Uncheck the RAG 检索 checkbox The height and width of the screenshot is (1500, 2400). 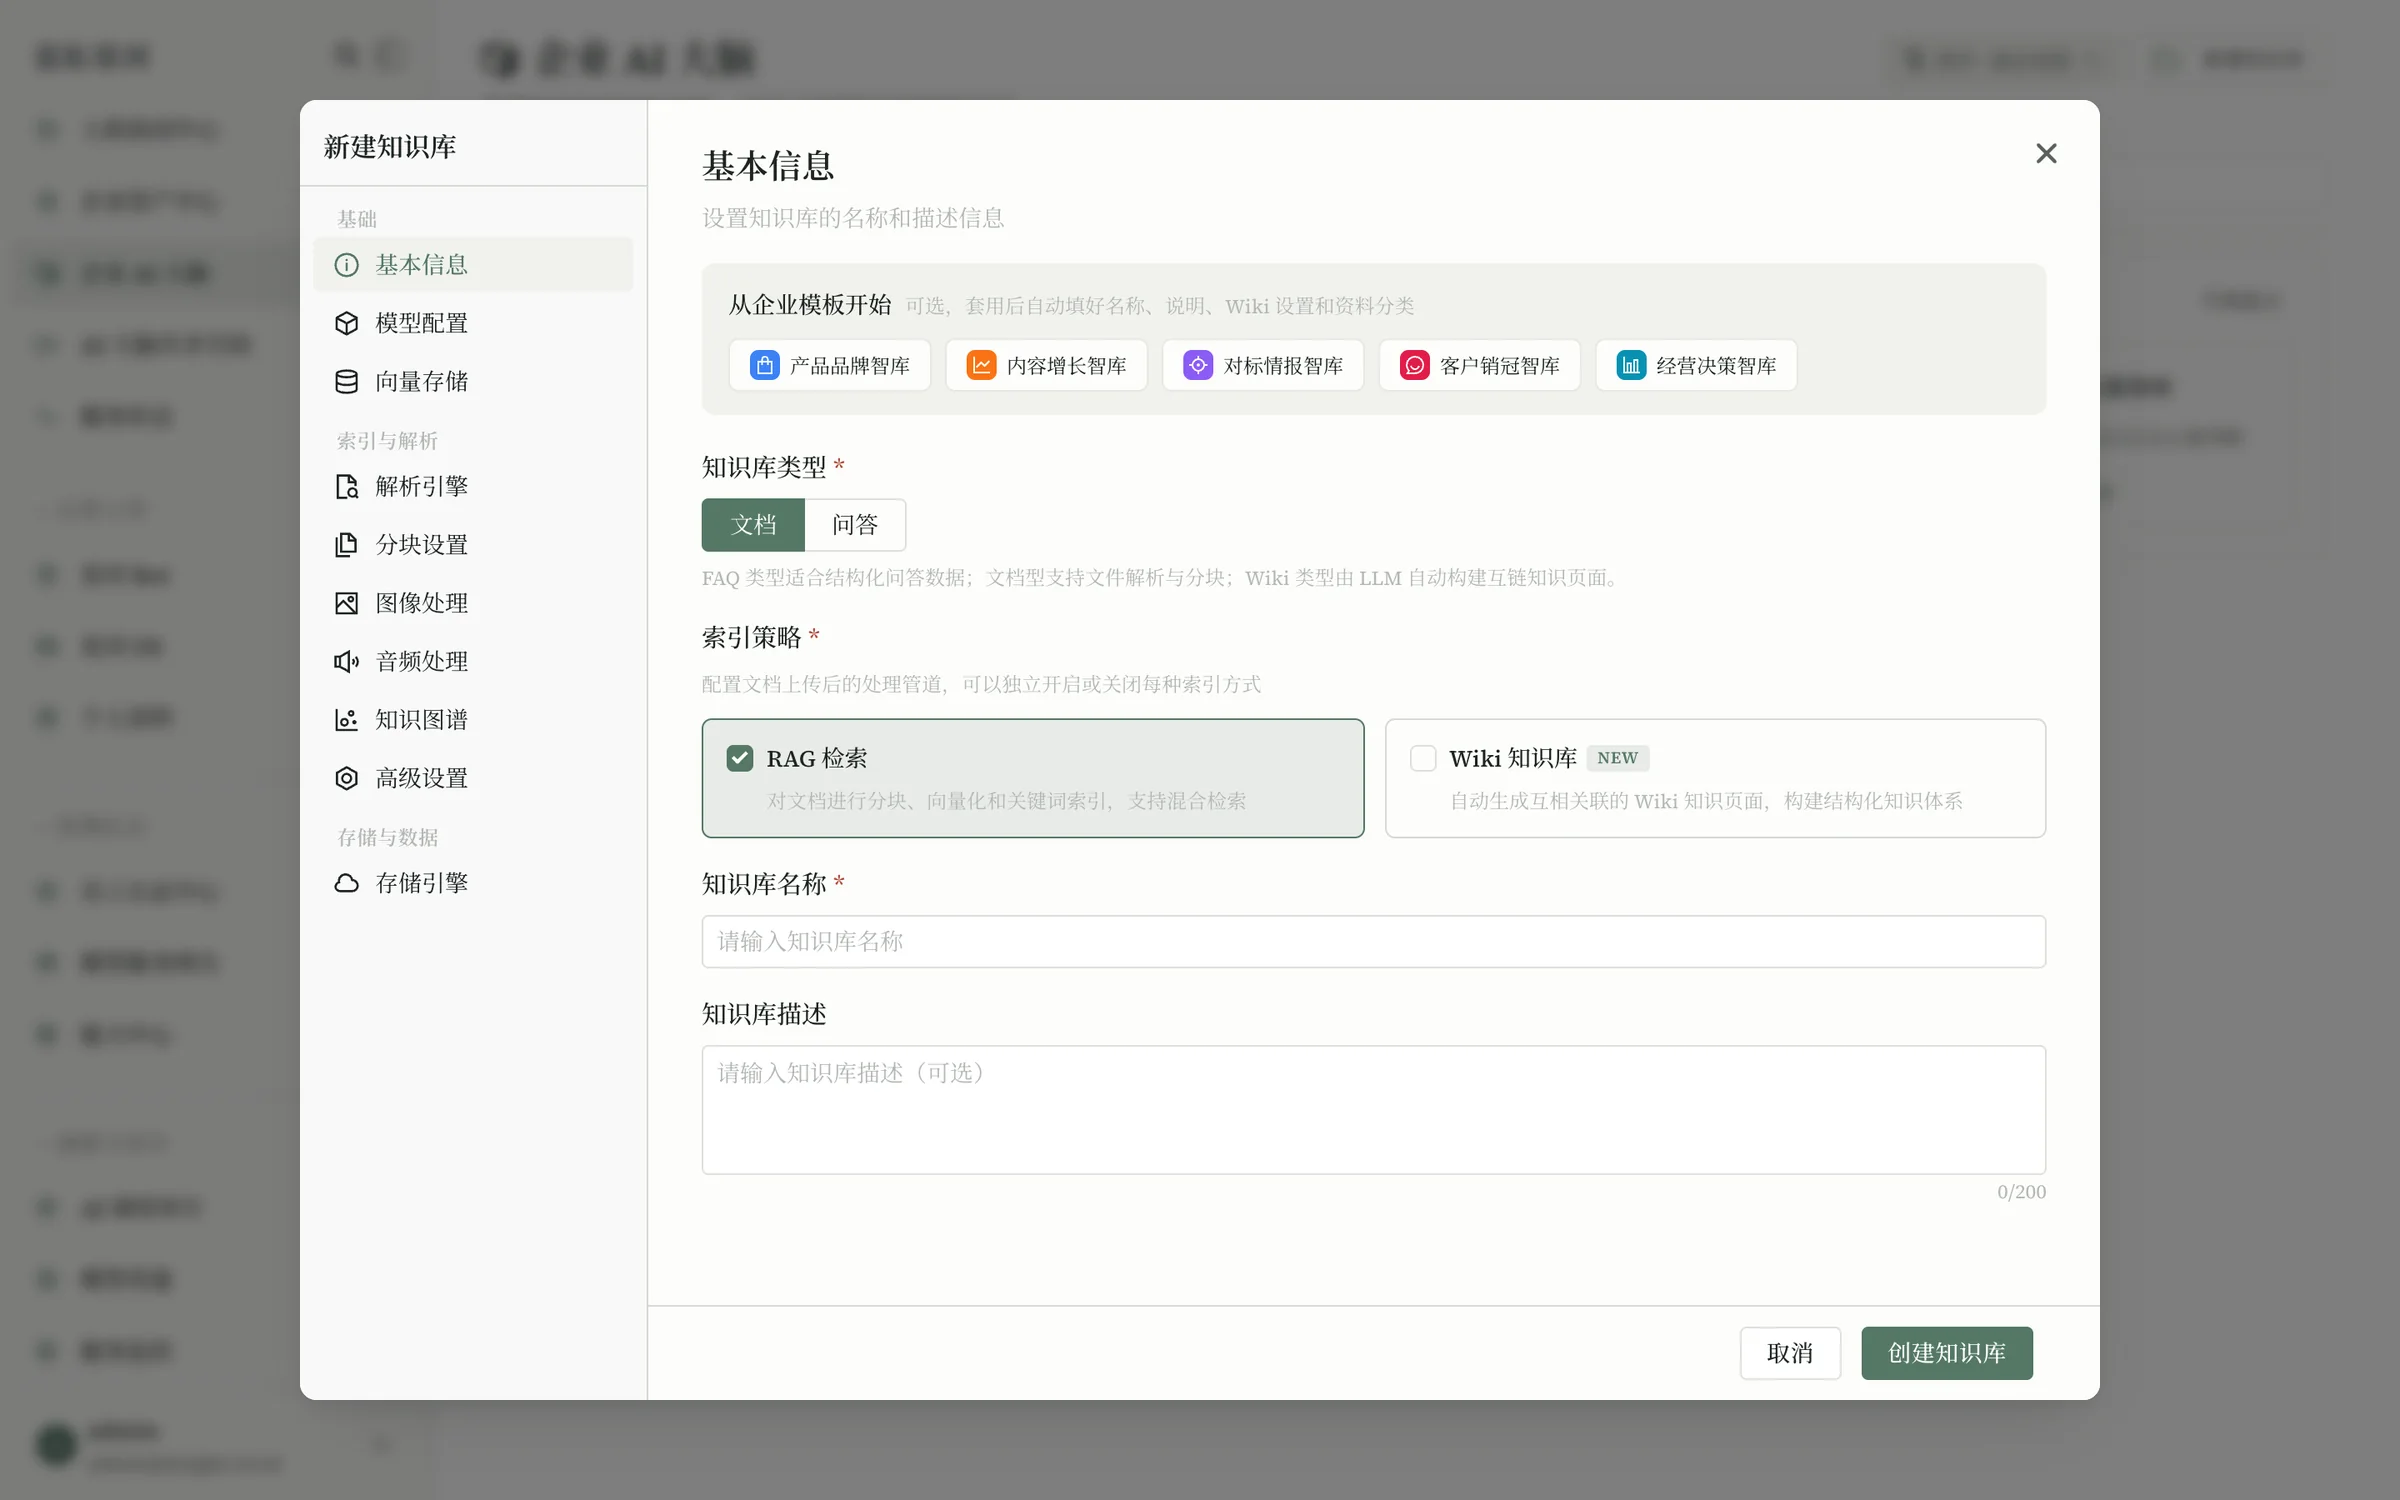(x=740, y=758)
